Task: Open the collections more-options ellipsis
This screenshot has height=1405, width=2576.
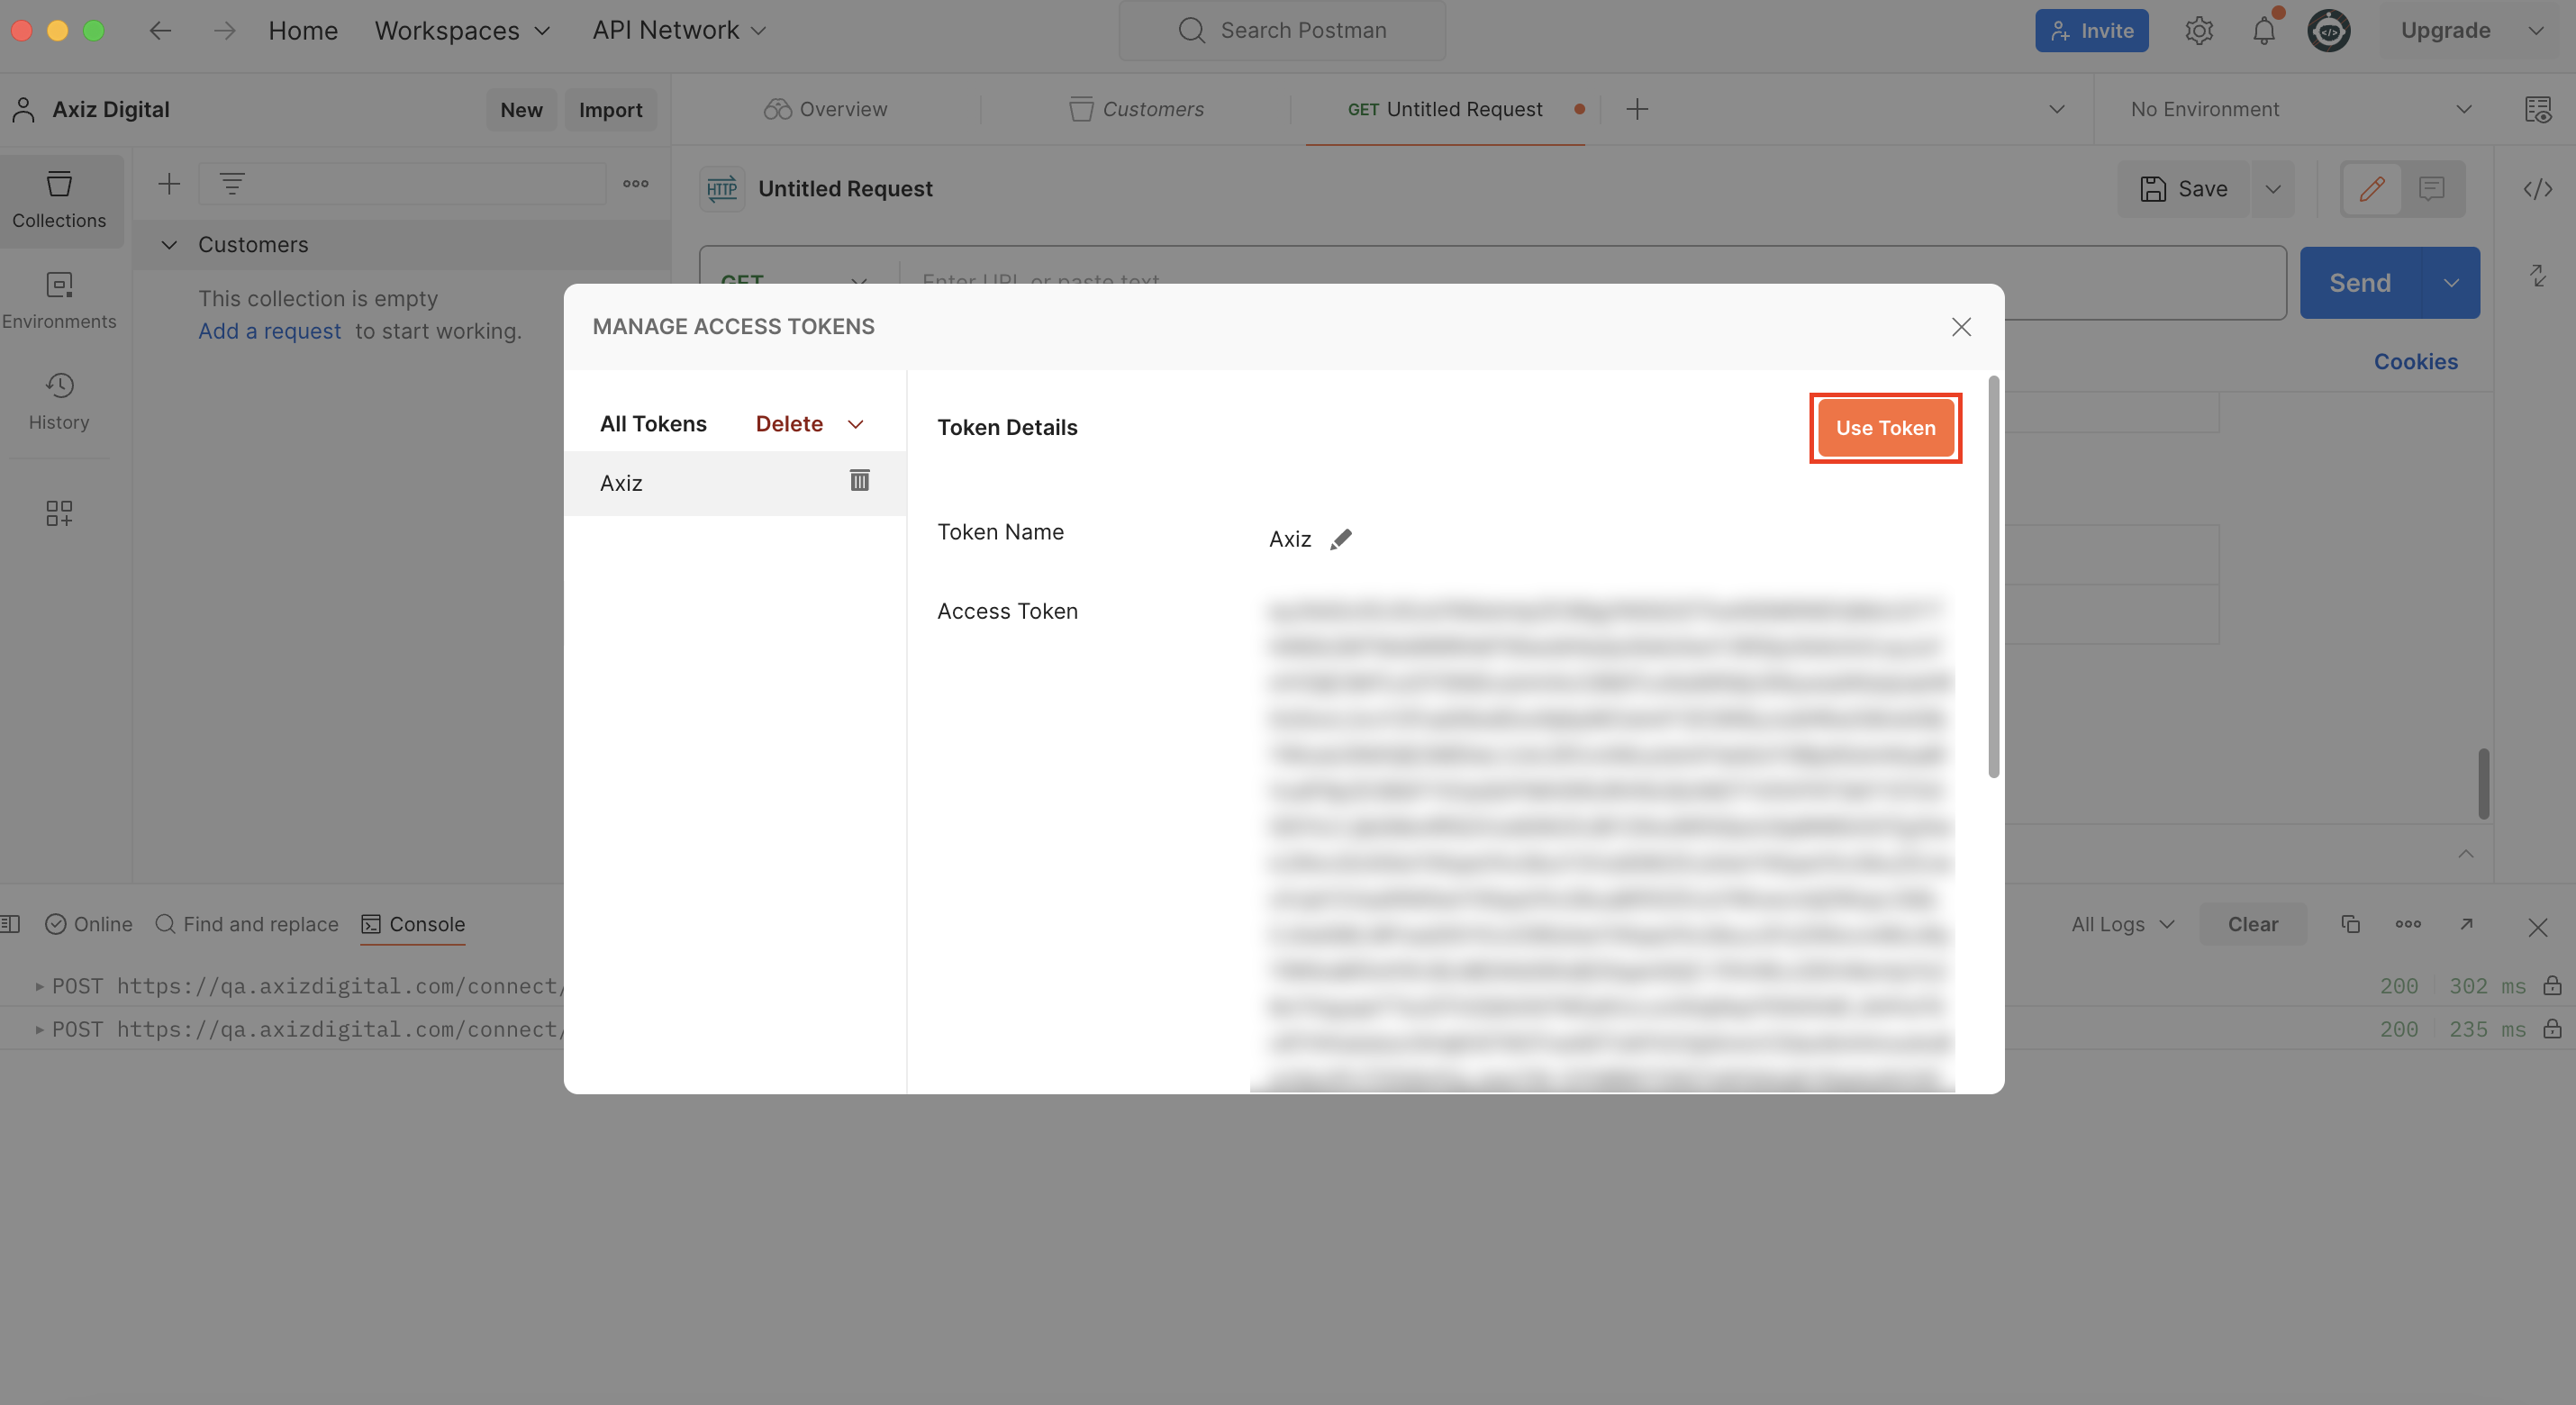Action: coord(636,184)
